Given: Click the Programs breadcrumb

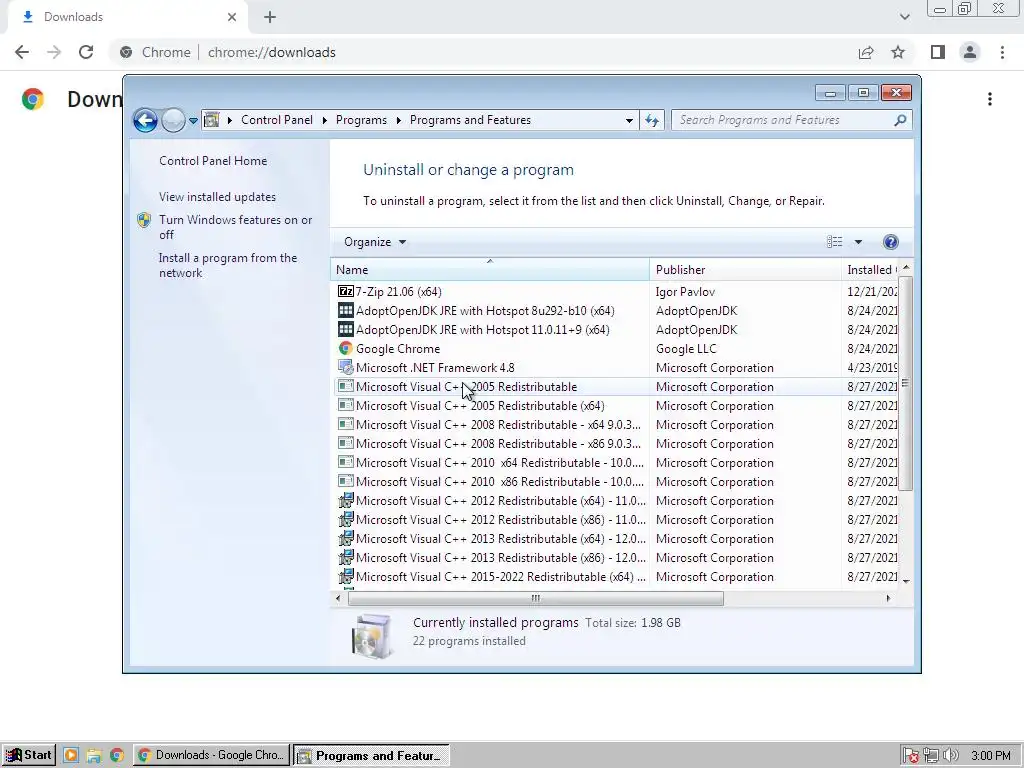Looking at the screenshot, I should pyautogui.click(x=361, y=120).
